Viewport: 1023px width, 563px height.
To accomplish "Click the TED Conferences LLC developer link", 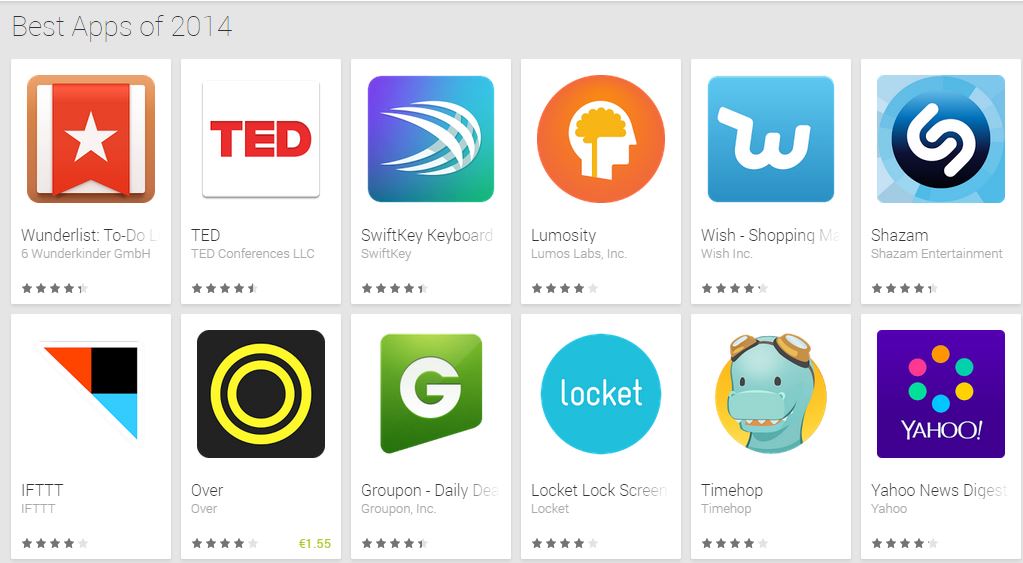I will coord(252,254).
